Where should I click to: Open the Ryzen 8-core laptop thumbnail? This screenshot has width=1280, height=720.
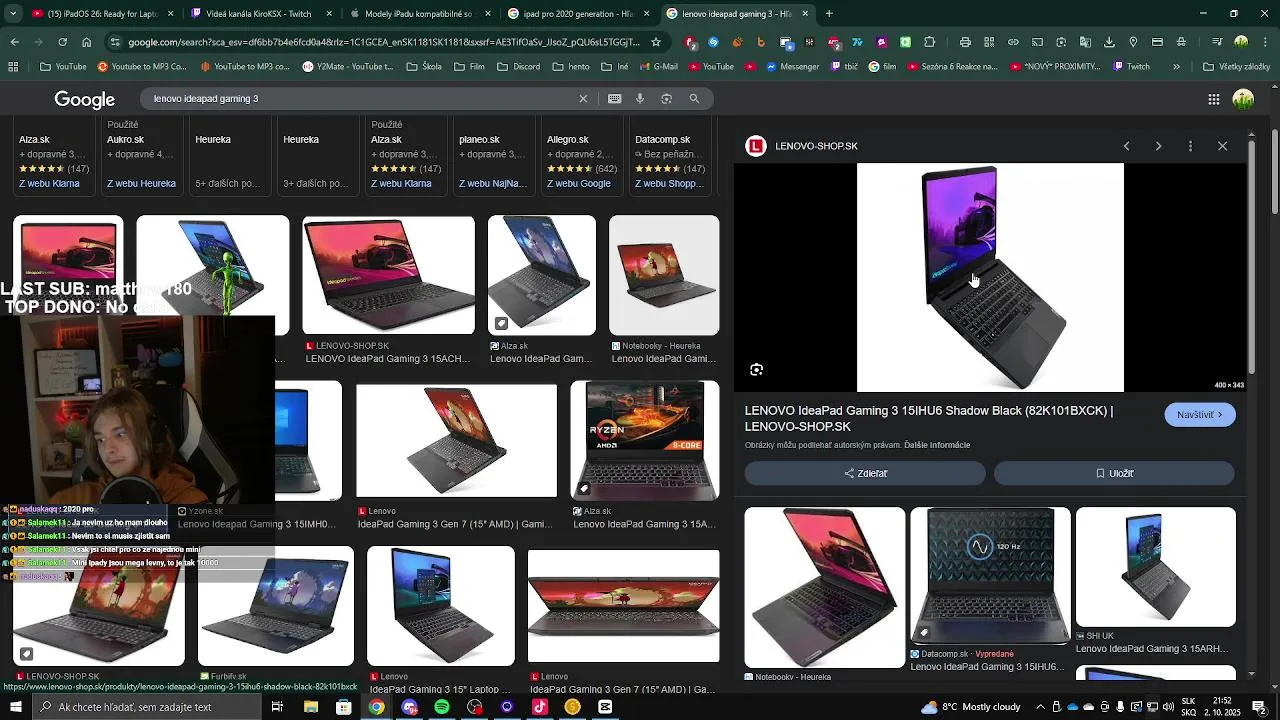(x=644, y=440)
